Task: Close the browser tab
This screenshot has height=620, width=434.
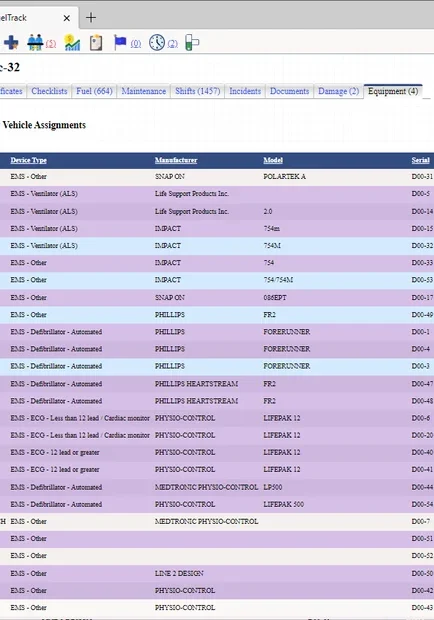Action: (x=67, y=18)
